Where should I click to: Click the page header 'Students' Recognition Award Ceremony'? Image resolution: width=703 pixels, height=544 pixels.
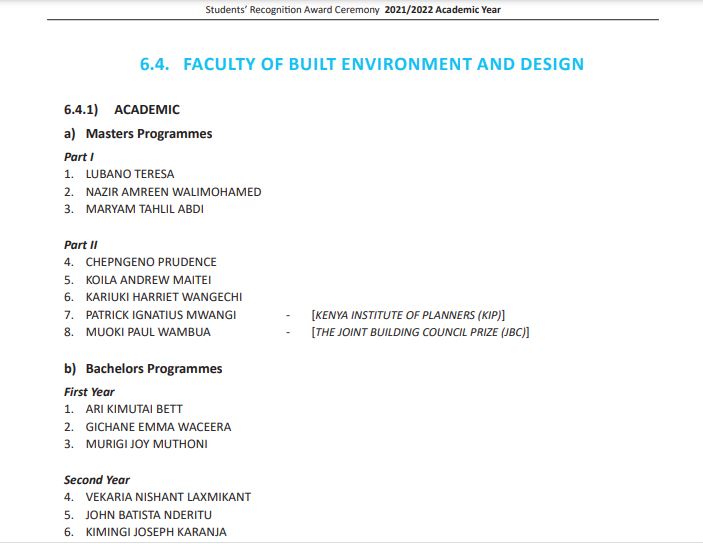tap(292, 10)
